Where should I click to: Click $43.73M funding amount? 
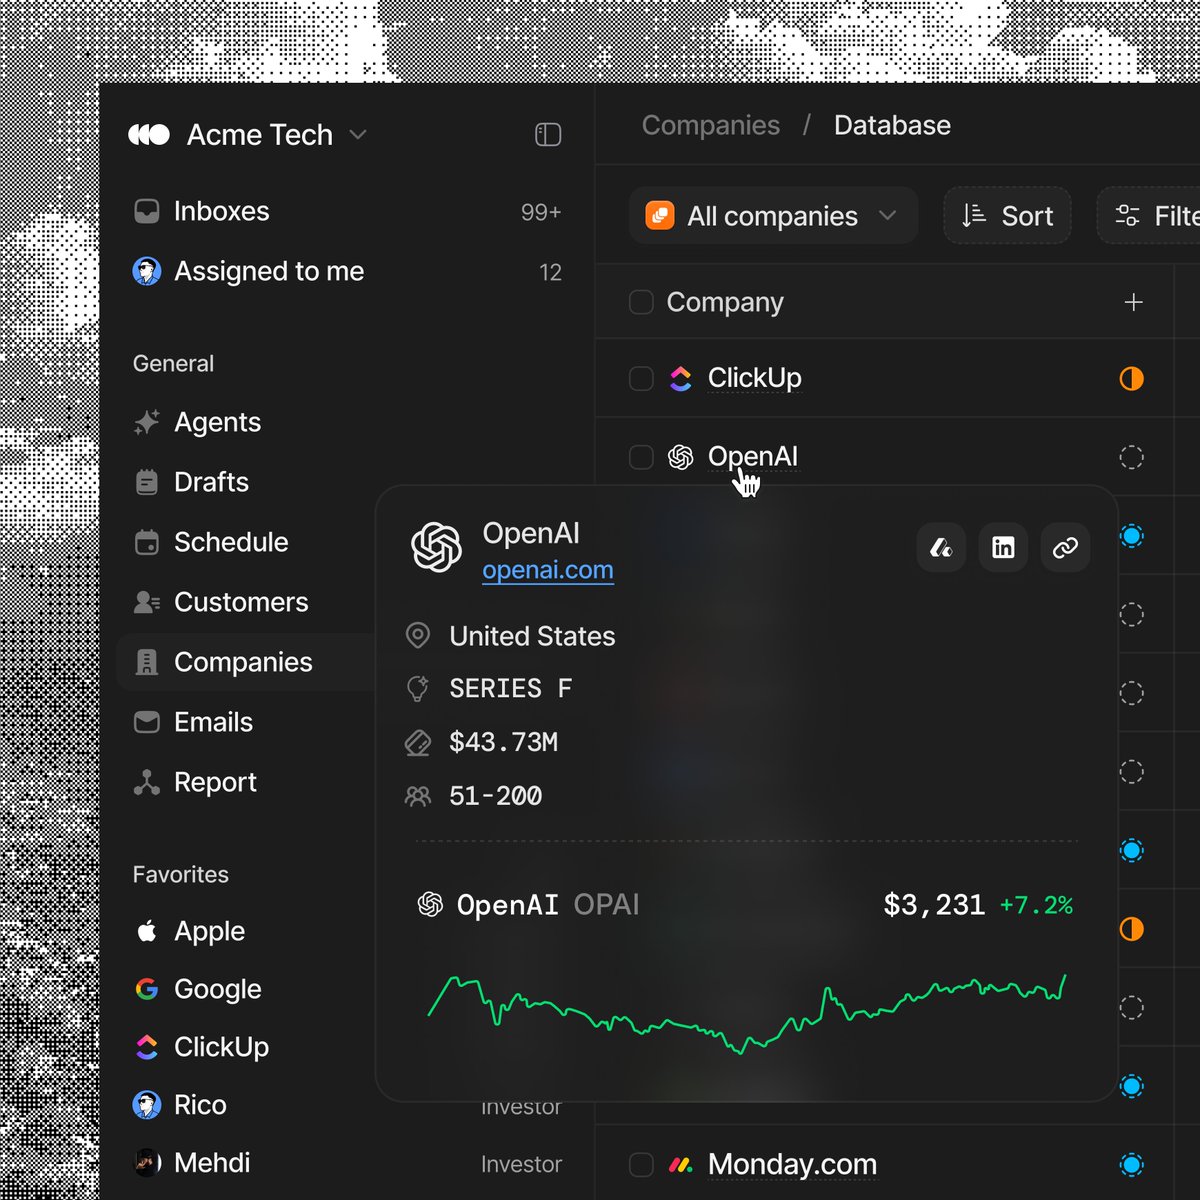504,742
